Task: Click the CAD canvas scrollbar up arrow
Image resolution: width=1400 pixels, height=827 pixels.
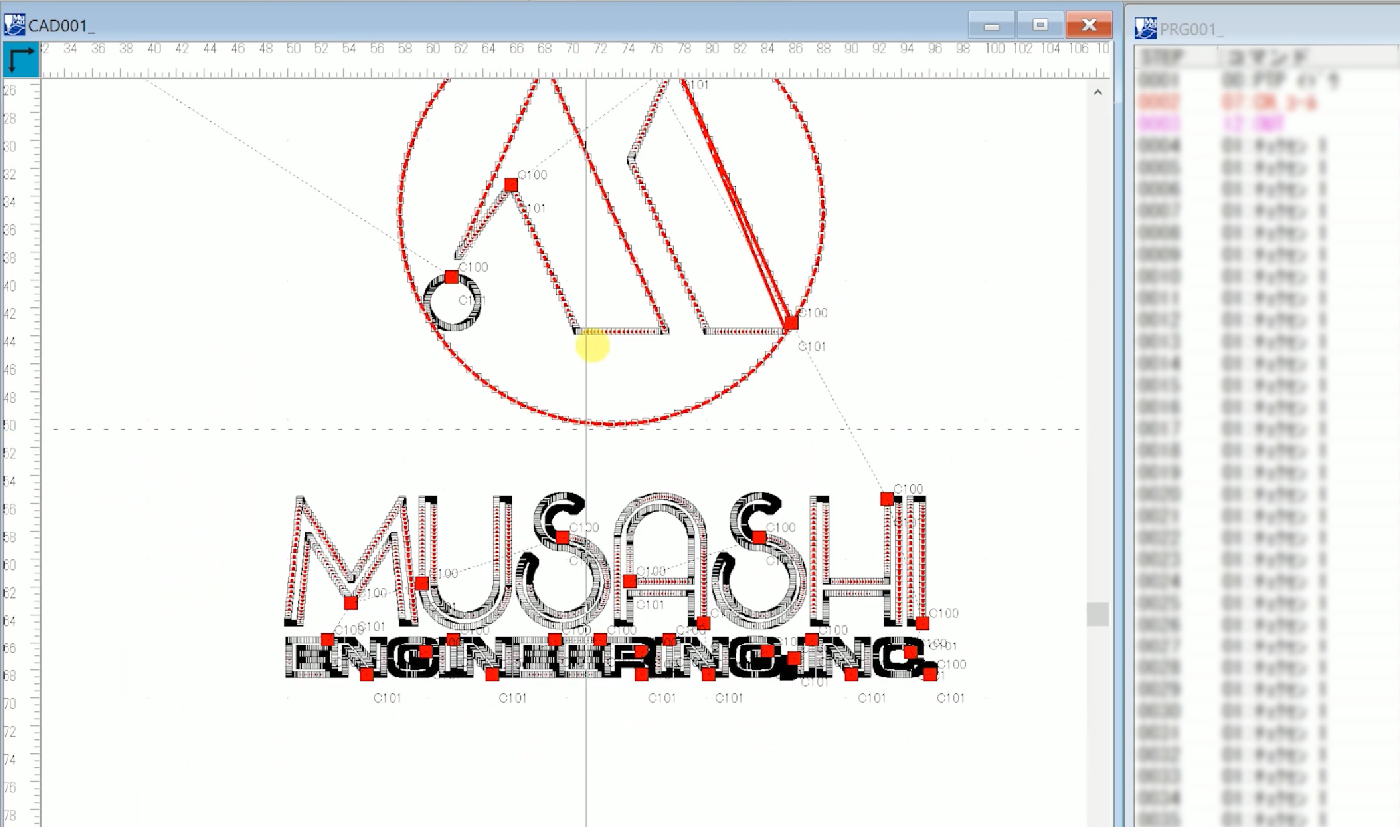Action: tap(1098, 92)
